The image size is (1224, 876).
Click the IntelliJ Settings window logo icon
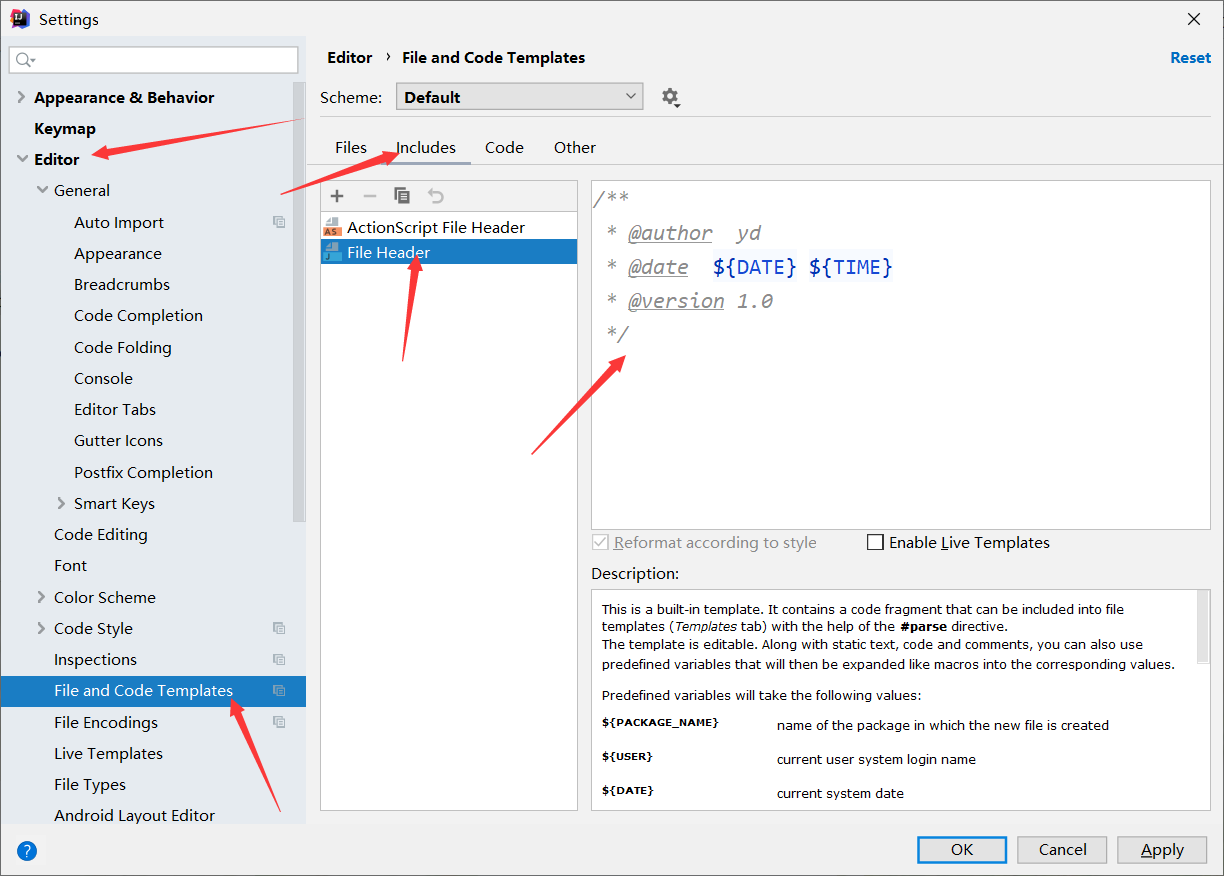click(x=20, y=19)
